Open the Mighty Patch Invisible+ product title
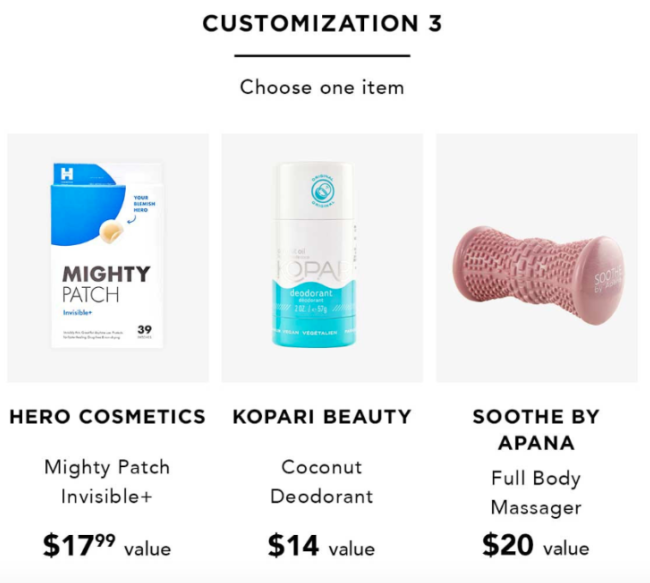 (x=107, y=482)
